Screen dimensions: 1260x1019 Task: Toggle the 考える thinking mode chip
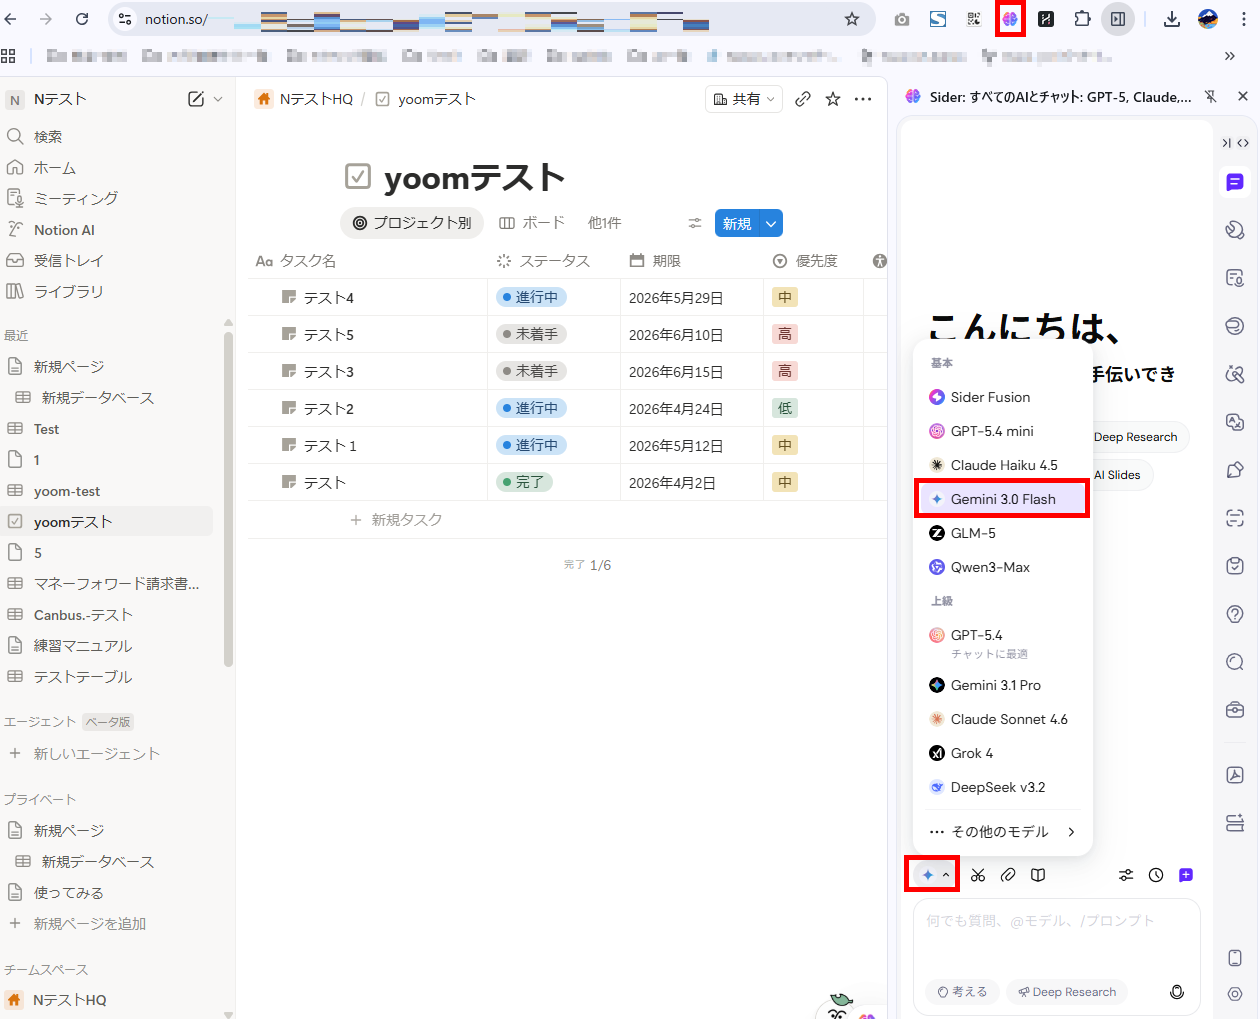(963, 992)
